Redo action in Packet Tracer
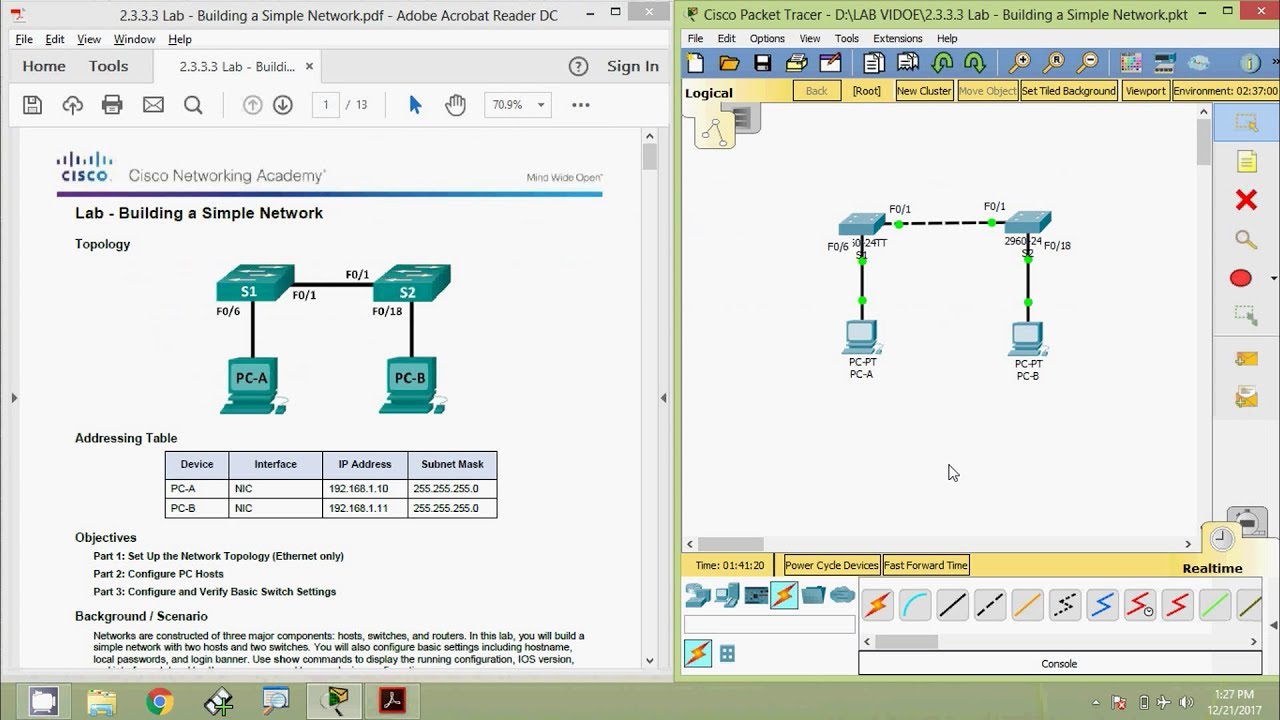The image size is (1280, 720). pyautogui.click(x=975, y=63)
